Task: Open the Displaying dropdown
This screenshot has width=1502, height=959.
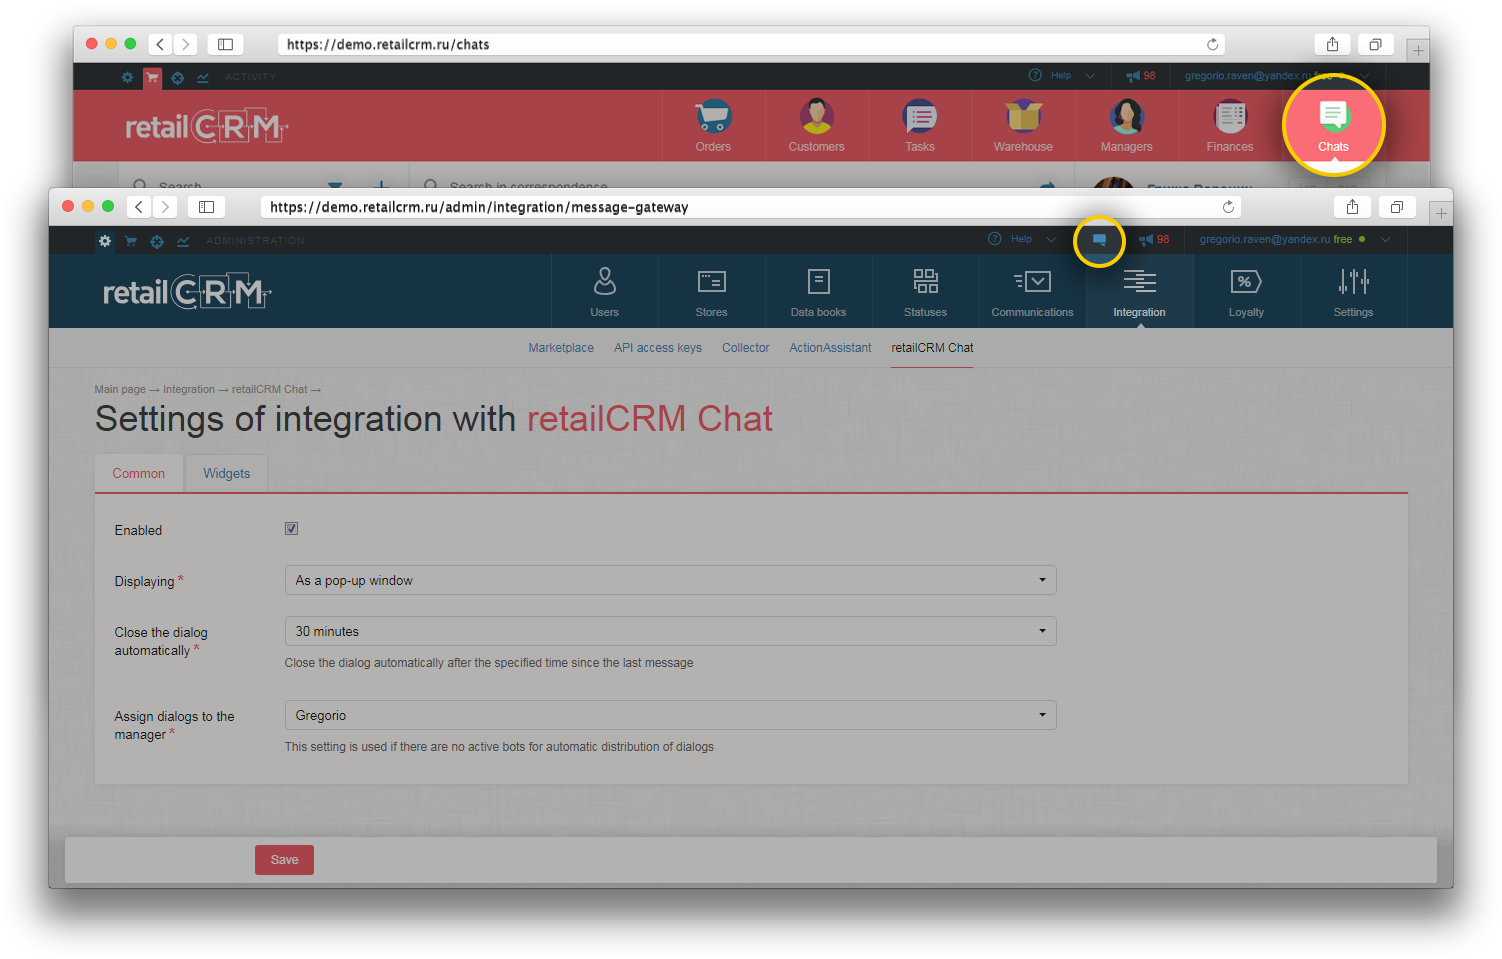Action: [670, 580]
